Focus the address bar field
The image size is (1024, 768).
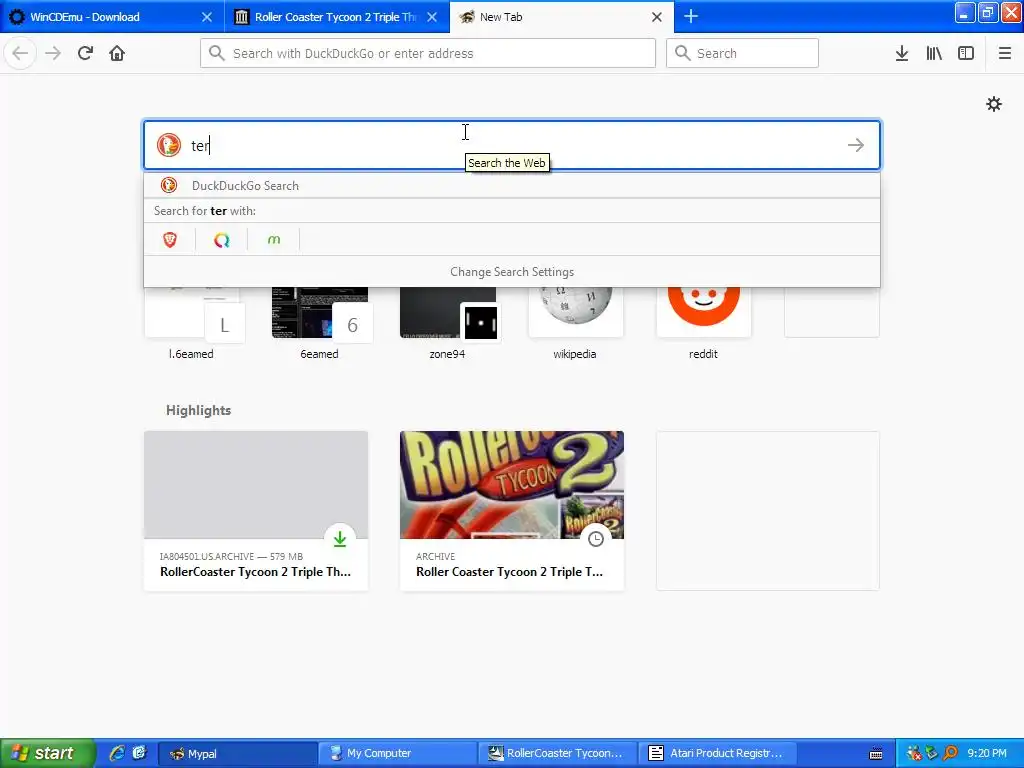(428, 53)
